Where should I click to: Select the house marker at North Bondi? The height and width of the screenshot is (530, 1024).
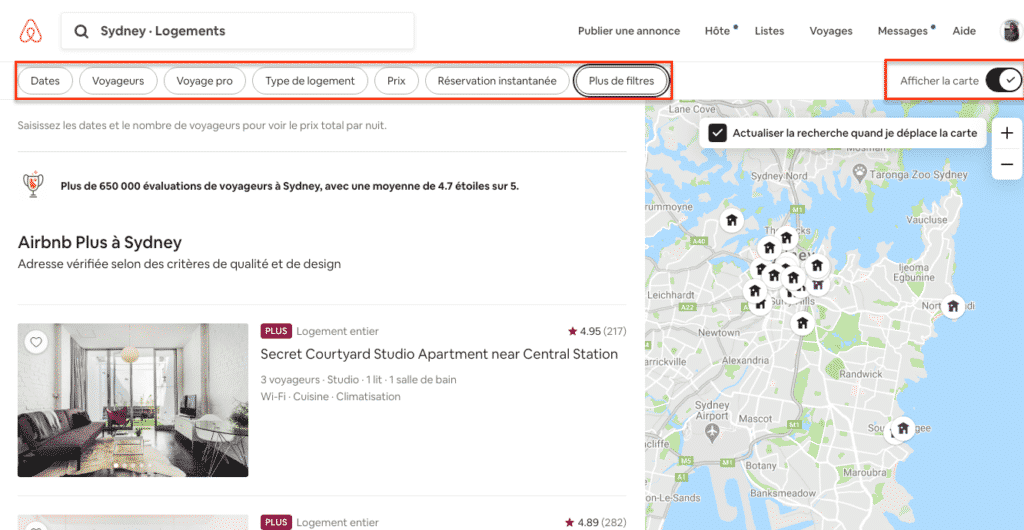(953, 305)
